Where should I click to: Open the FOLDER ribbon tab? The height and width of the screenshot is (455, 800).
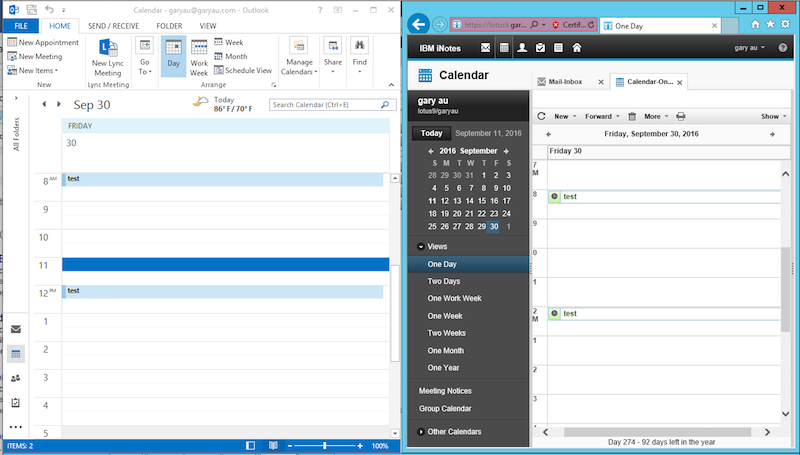tap(169, 26)
